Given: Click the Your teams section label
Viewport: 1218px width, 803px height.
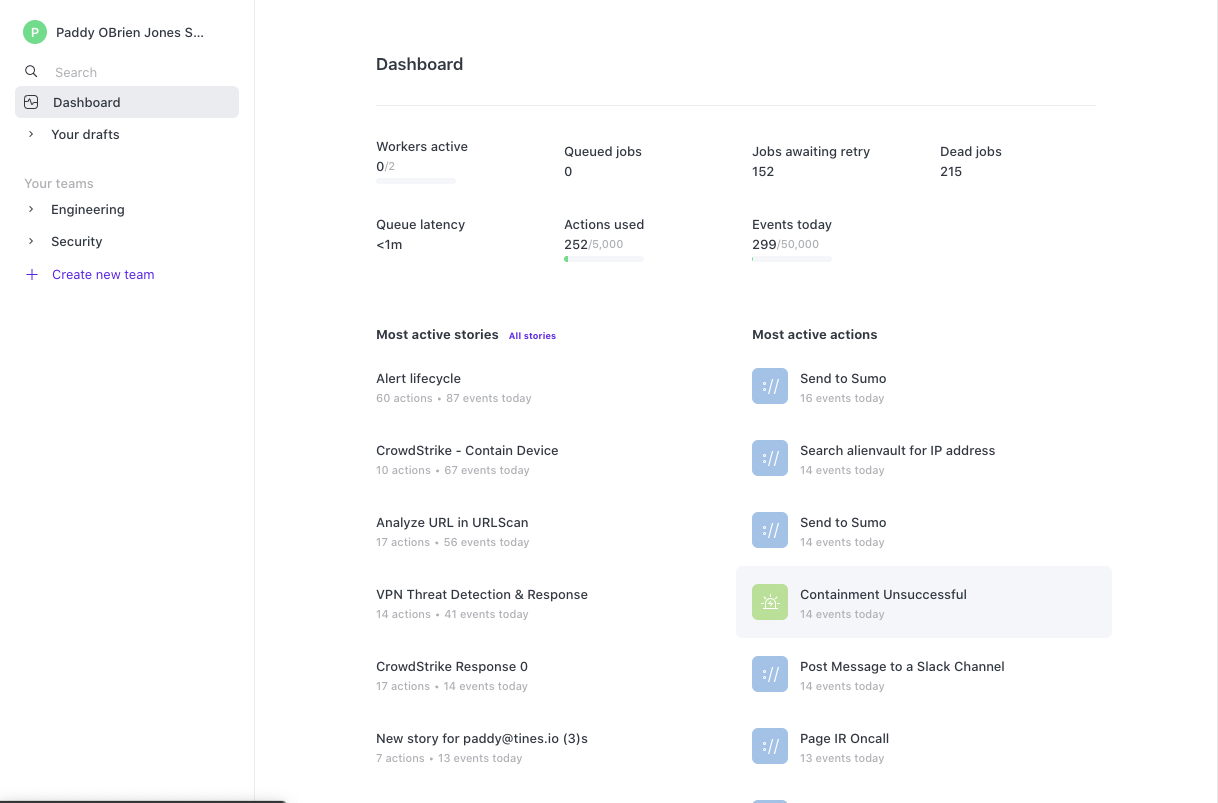Looking at the screenshot, I should [x=59, y=183].
